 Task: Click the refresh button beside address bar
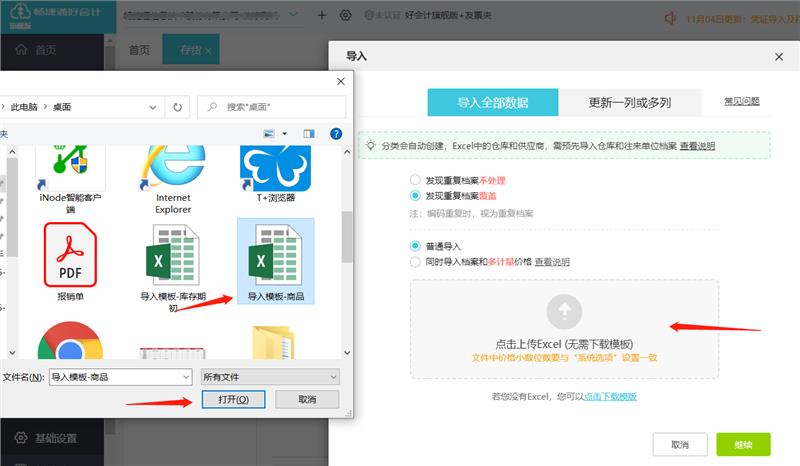(178, 106)
